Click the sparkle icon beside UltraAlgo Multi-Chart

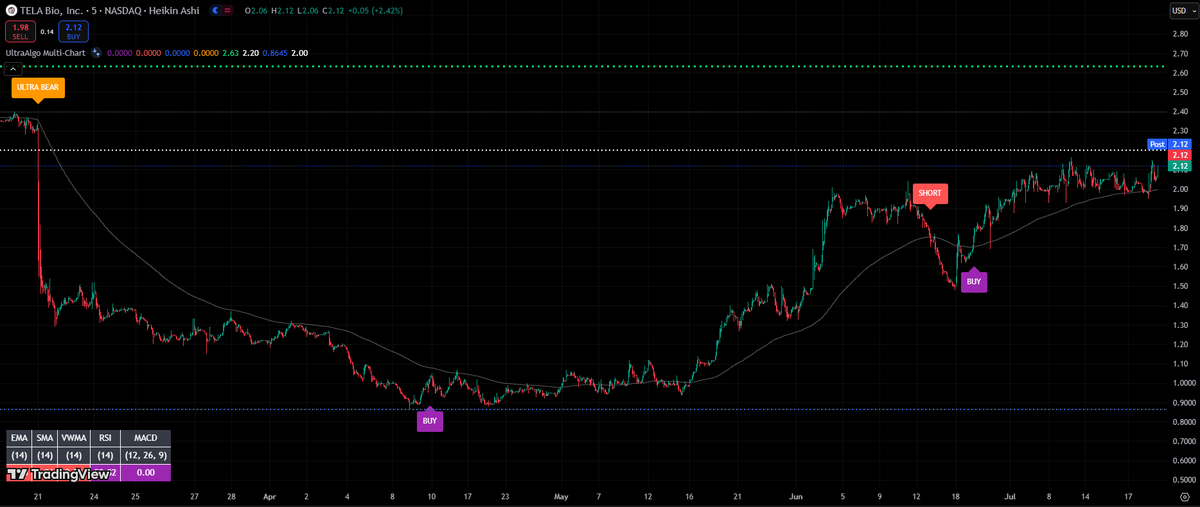coord(96,51)
